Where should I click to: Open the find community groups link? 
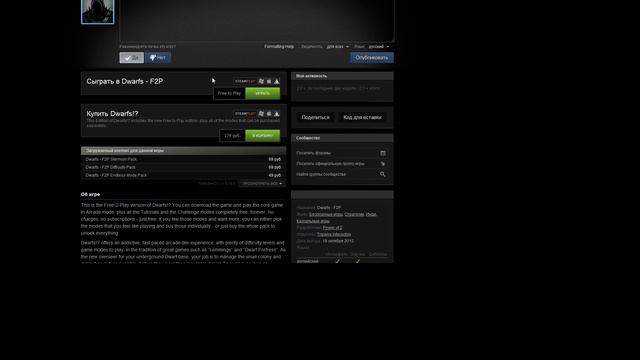pos(321,174)
